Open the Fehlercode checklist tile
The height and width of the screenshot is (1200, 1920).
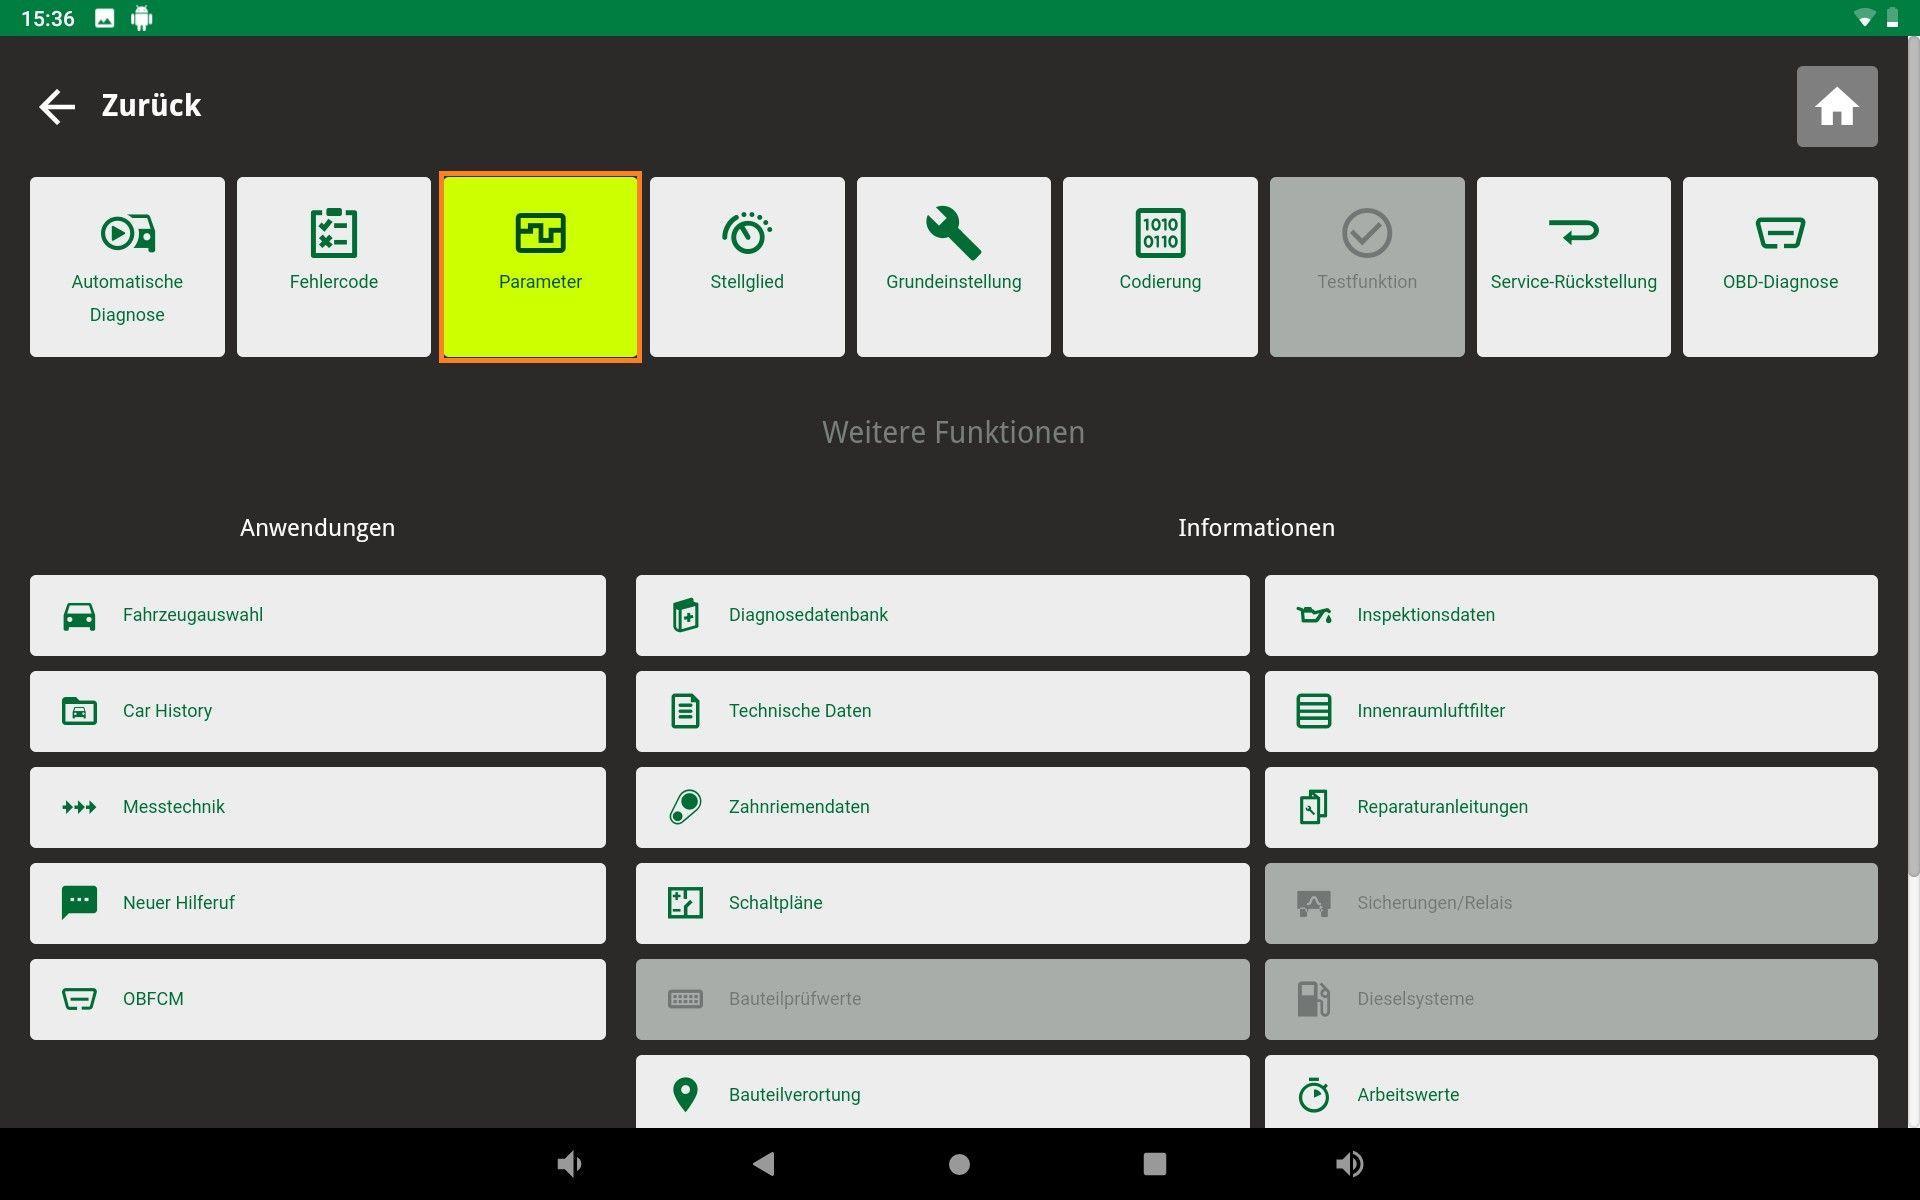[334, 267]
